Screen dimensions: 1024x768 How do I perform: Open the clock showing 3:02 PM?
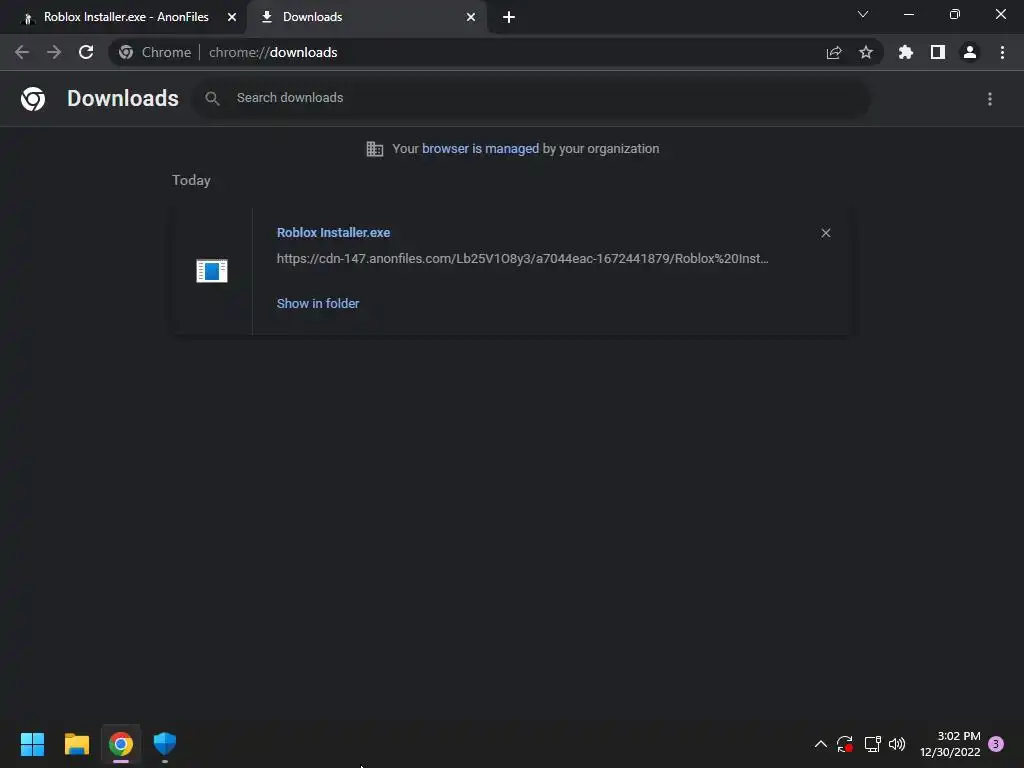tap(950, 744)
